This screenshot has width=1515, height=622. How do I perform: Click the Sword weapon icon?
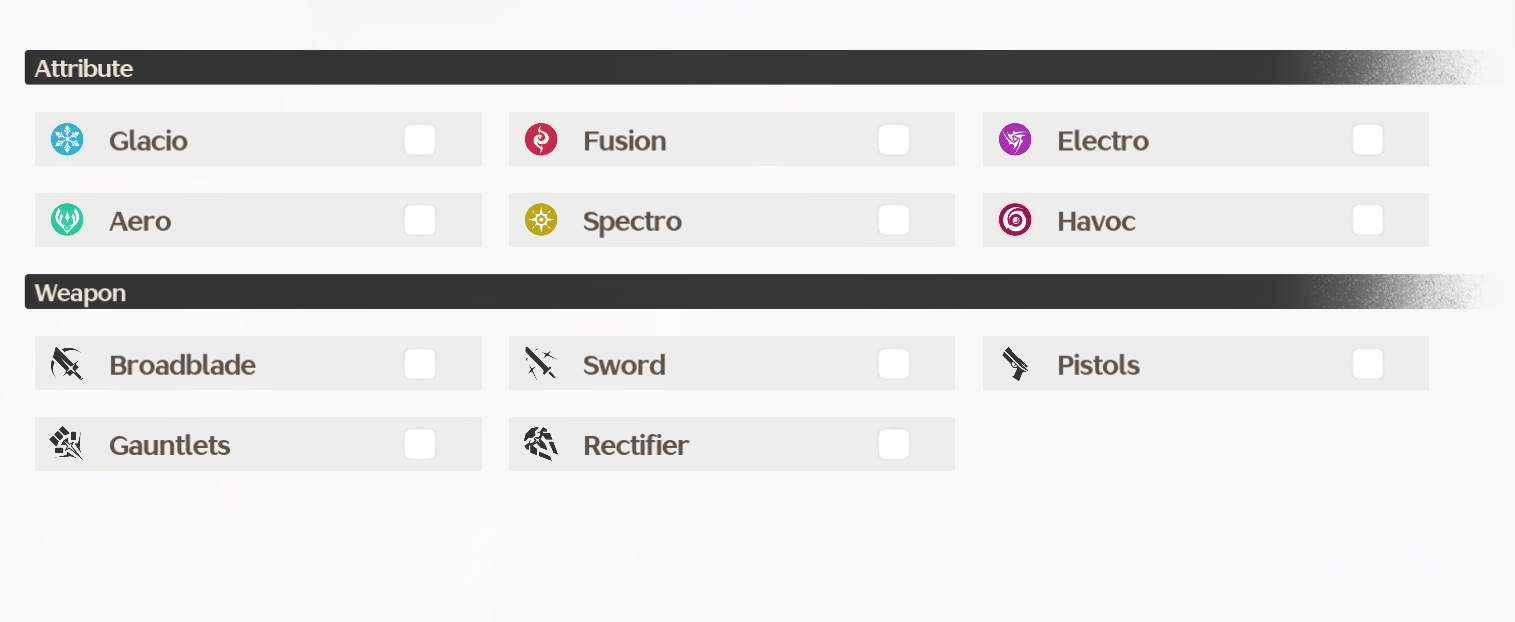[x=541, y=364]
